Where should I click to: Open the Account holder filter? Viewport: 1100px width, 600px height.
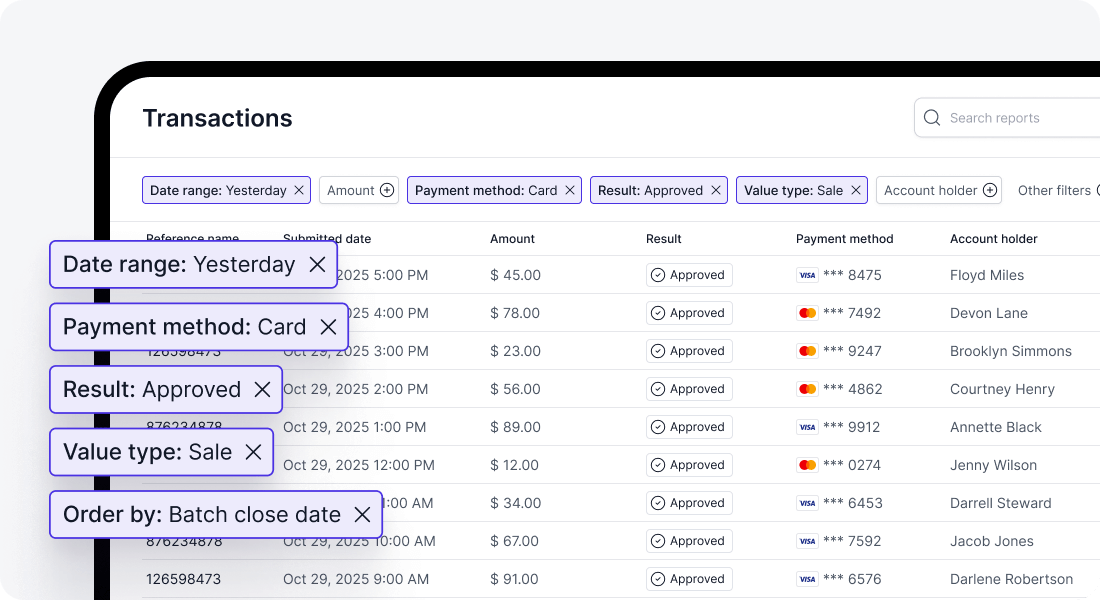point(939,190)
